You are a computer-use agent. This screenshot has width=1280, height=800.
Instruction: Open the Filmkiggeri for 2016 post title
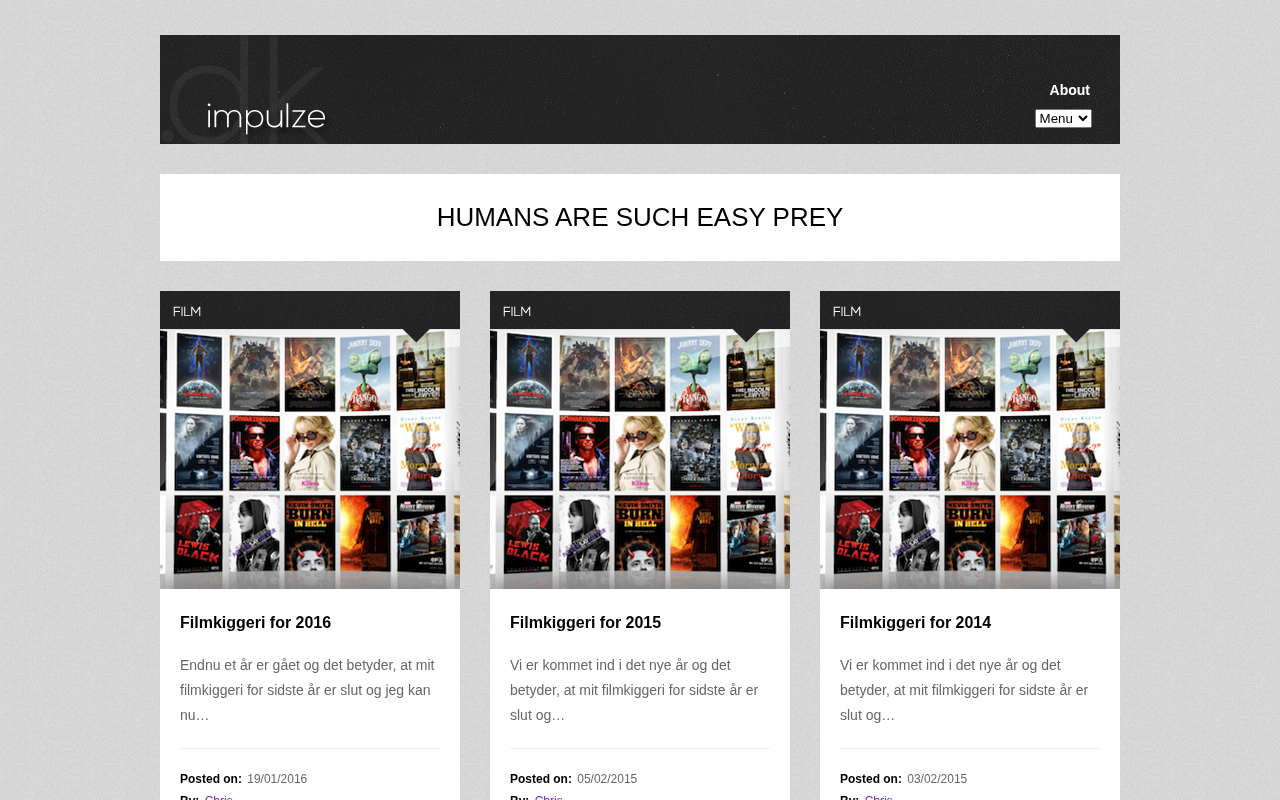pos(255,623)
